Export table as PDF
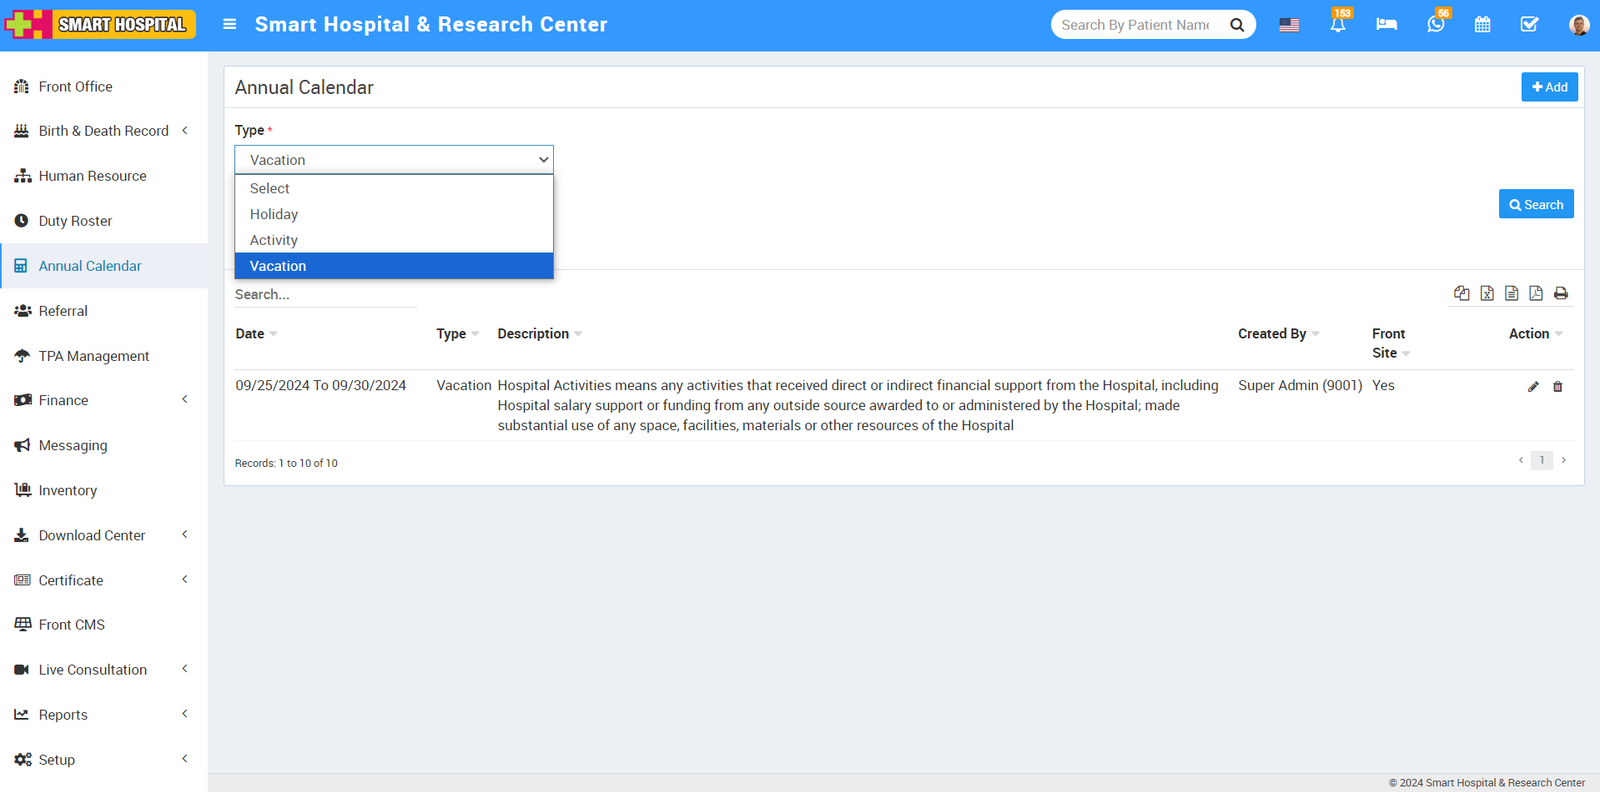1600x792 pixels. coord(1536,293)
